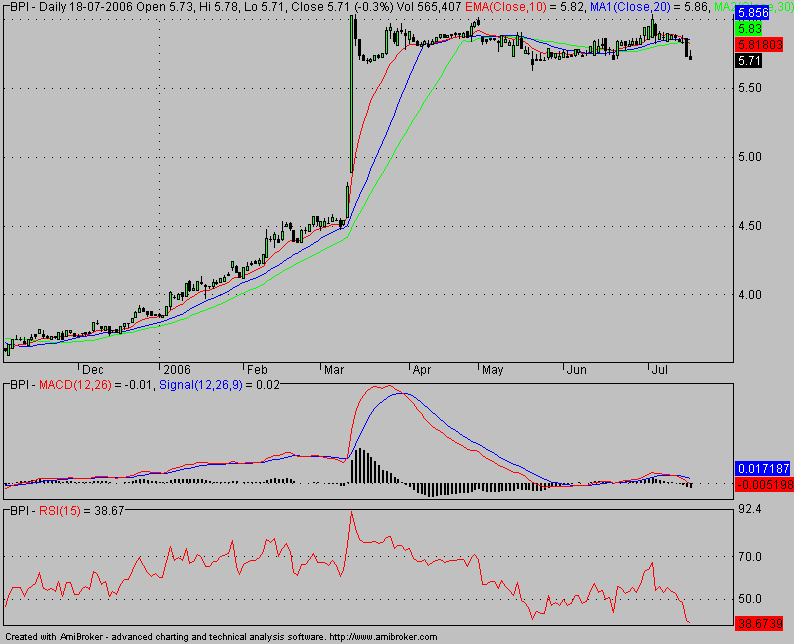This screenshot has height=644, width=794.
Task: Click the May month label on time axis
Action: 492,370
